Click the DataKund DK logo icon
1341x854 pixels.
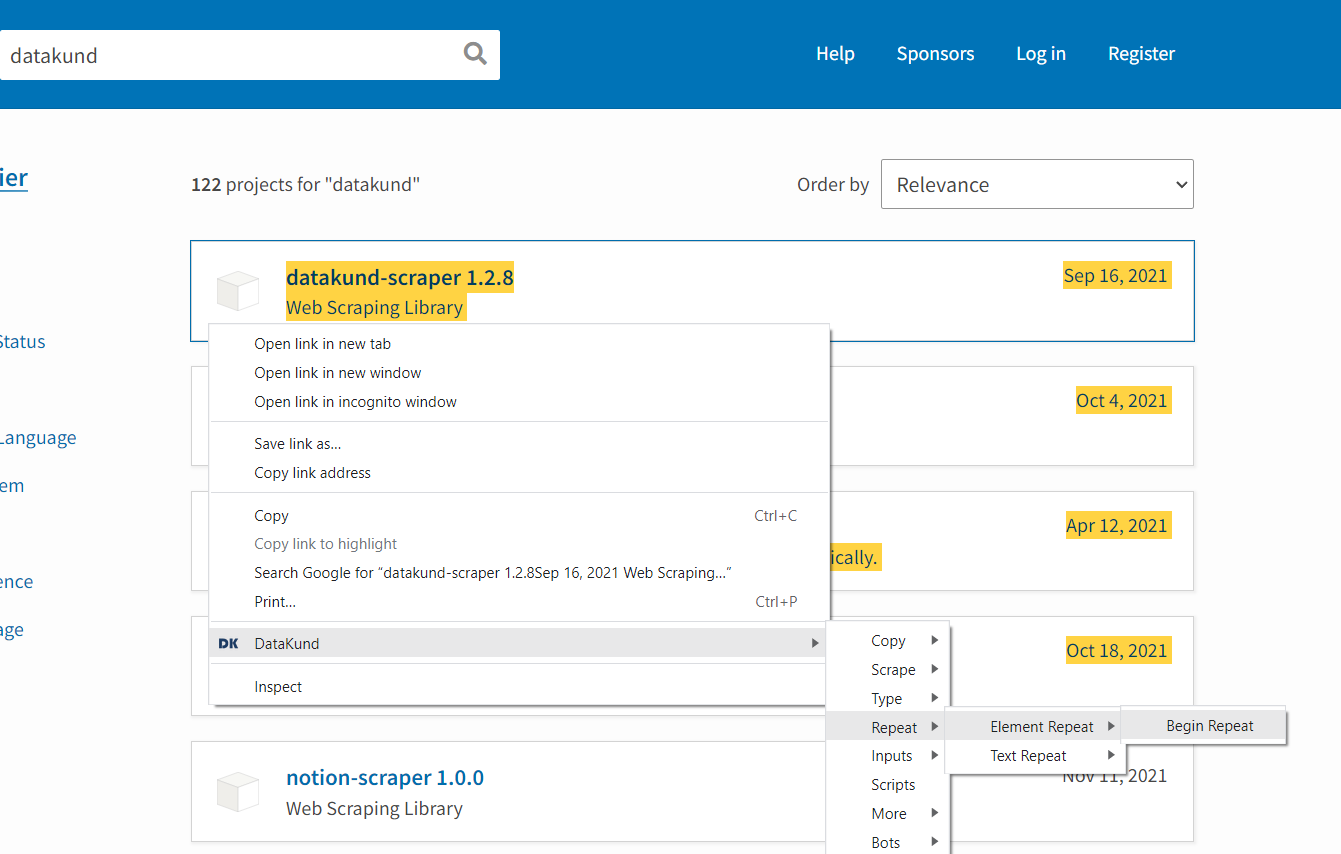coord(228,644)
